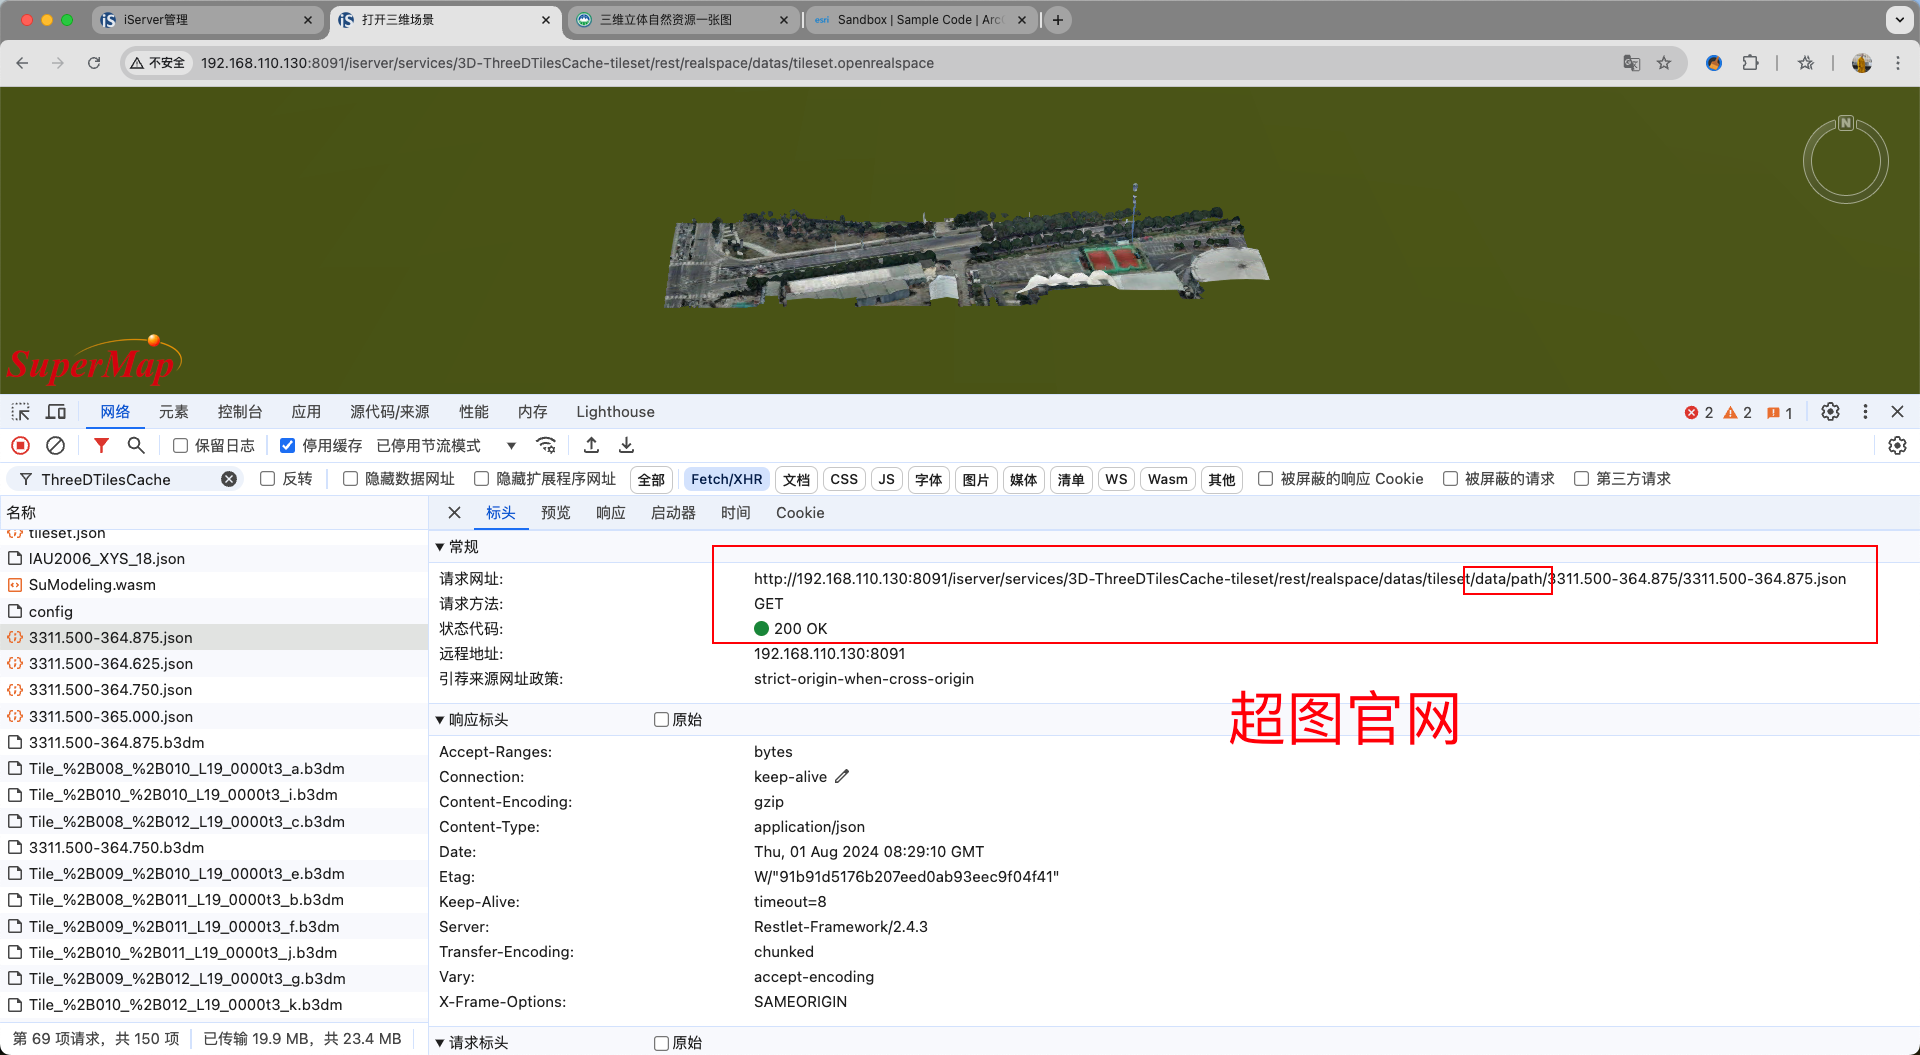Viewport: 1920px width, 1055px height.
Task: Stop recording network log
Action: (x=20, y=446)
